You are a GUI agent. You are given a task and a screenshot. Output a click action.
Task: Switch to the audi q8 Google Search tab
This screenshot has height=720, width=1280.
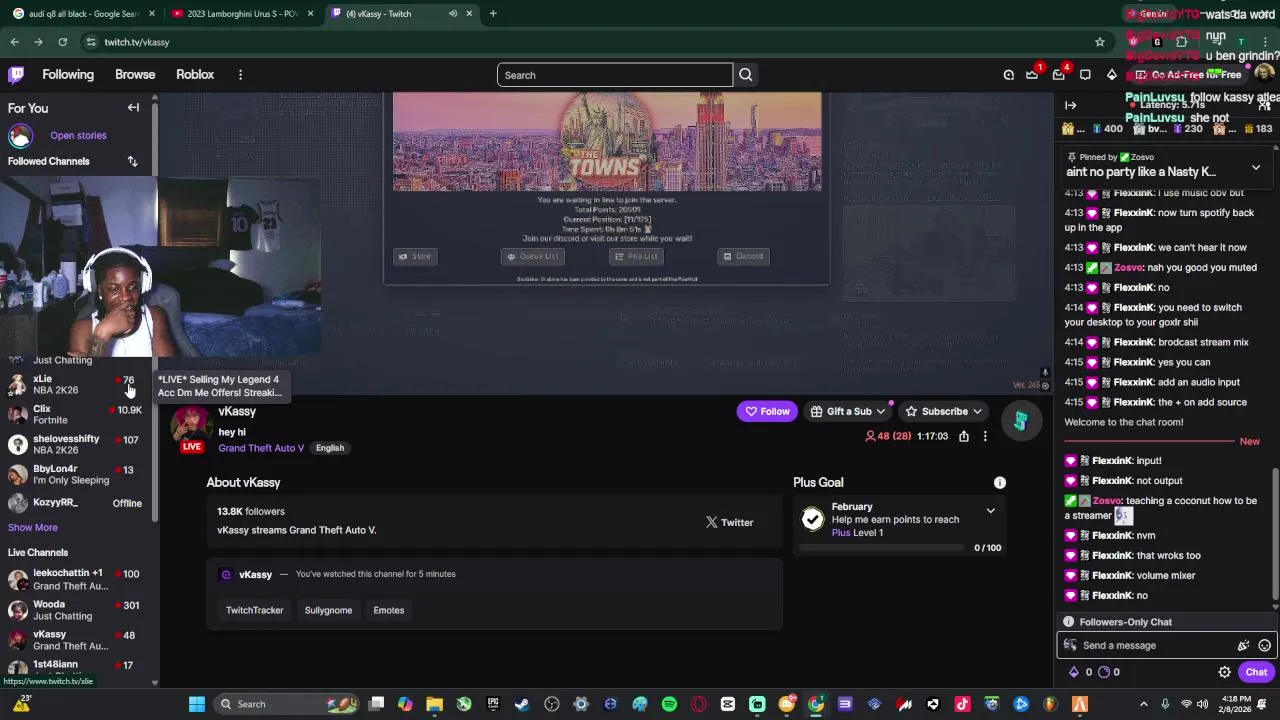[83, 14]
